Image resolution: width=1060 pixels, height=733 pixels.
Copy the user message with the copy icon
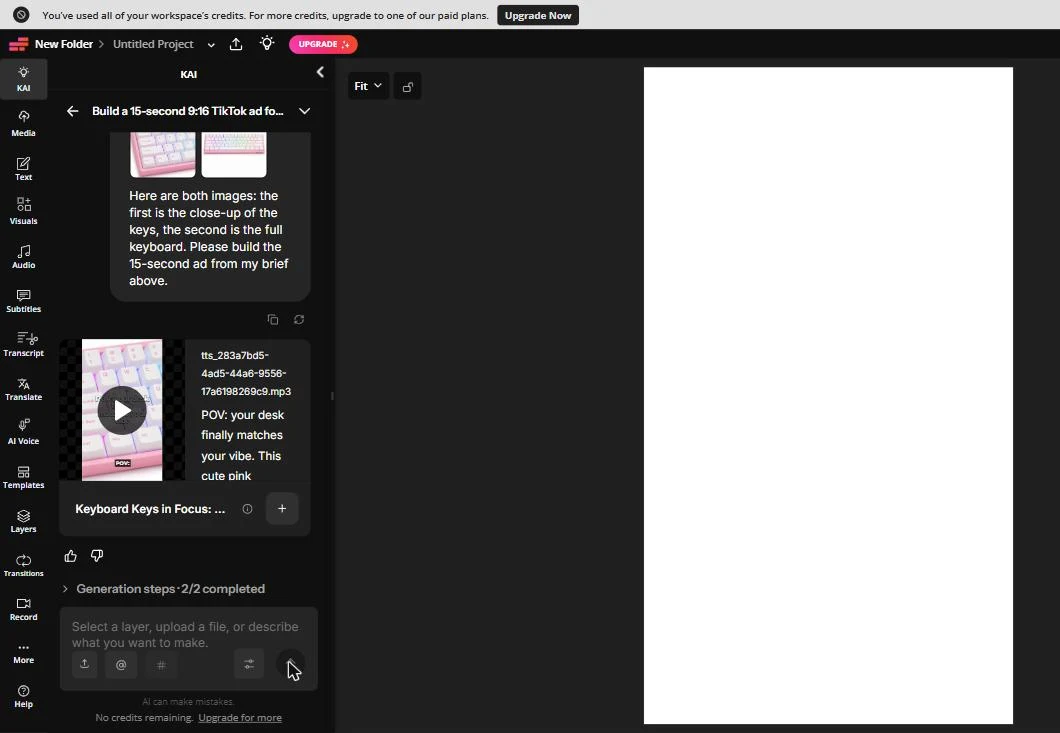click(272, 319)
